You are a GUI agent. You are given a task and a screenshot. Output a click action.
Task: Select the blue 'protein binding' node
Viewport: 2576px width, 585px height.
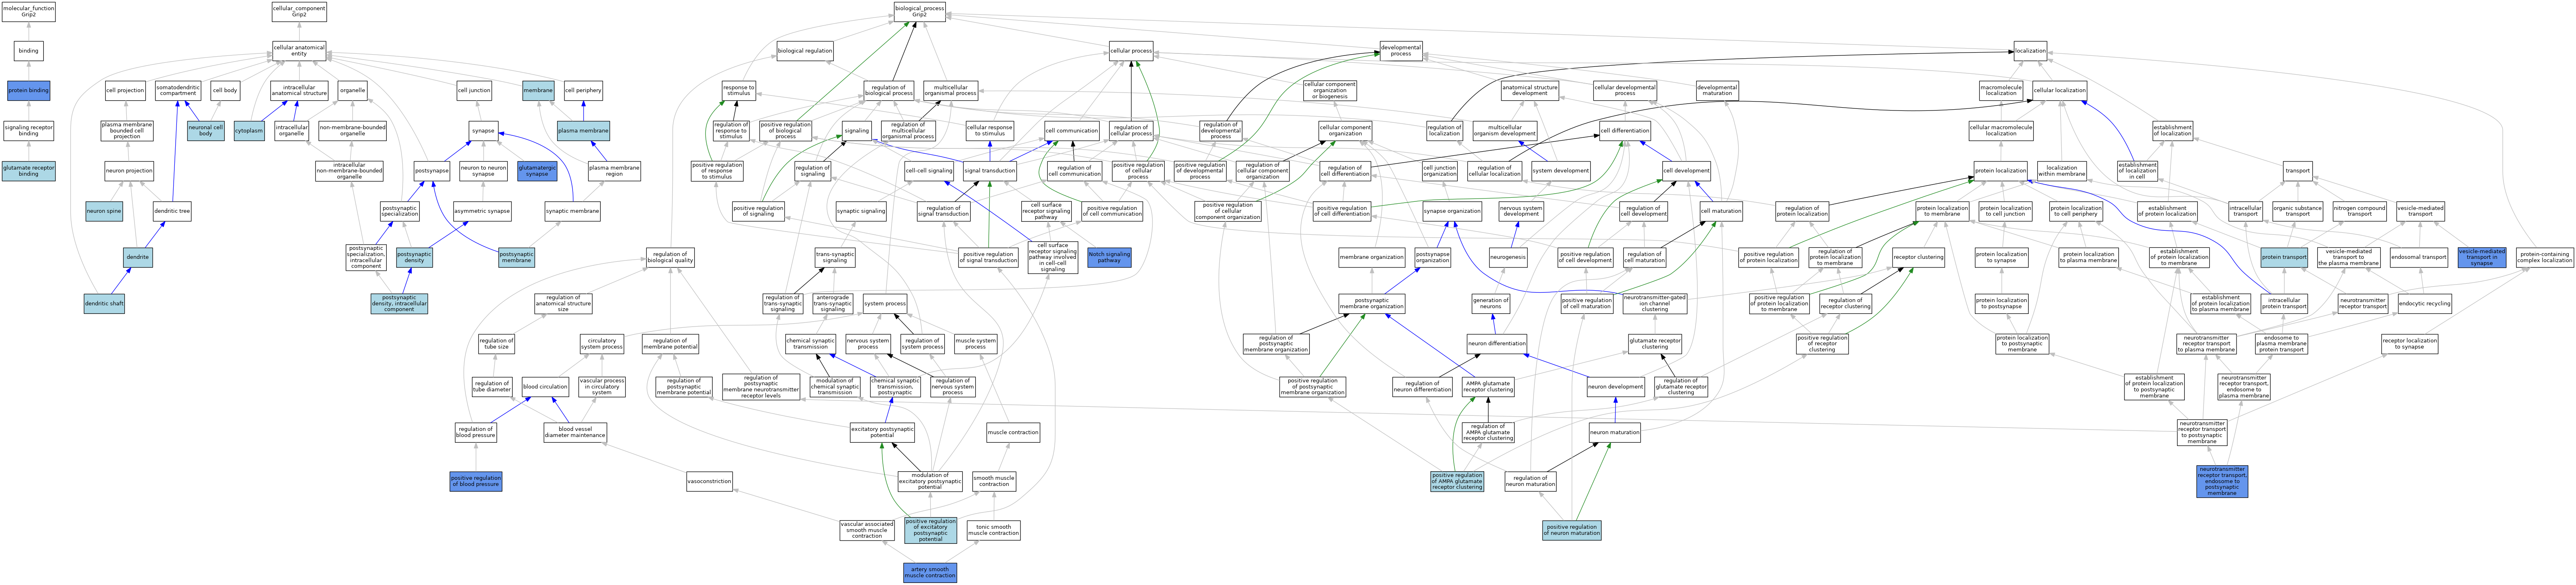(x=28, y=90)
